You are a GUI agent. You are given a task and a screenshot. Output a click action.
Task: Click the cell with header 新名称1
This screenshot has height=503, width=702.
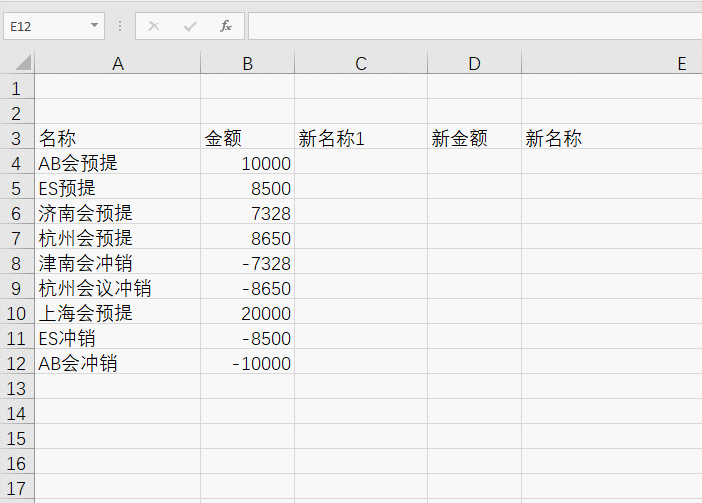pos(361,138)
